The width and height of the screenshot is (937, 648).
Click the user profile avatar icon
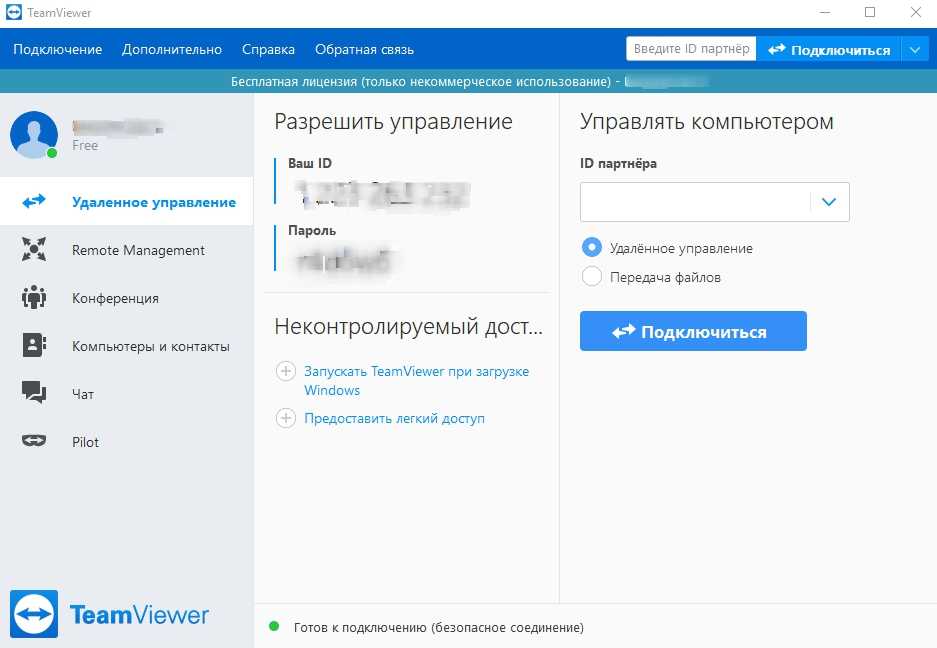[34, 135]
